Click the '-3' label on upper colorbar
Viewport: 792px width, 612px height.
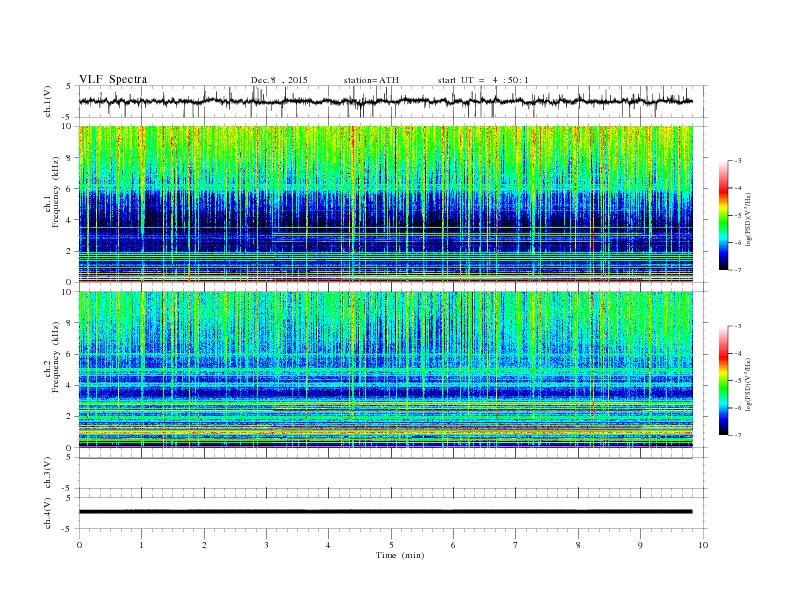click(x=738, y=161)
